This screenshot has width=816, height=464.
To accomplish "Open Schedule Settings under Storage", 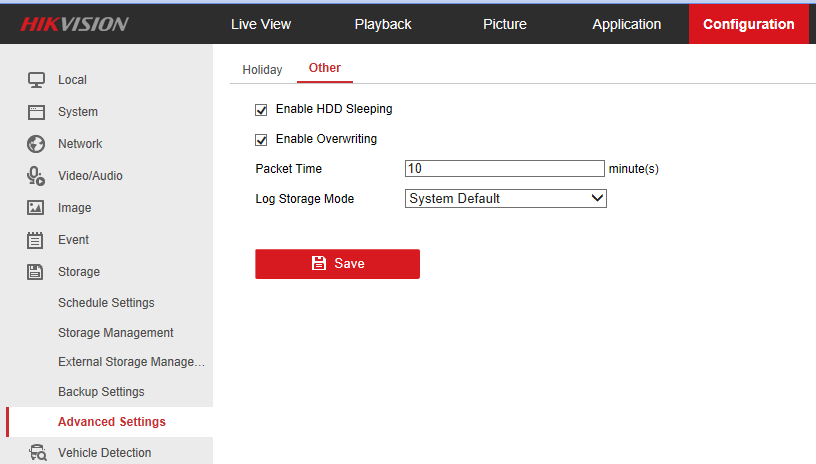I will (106, 303).
